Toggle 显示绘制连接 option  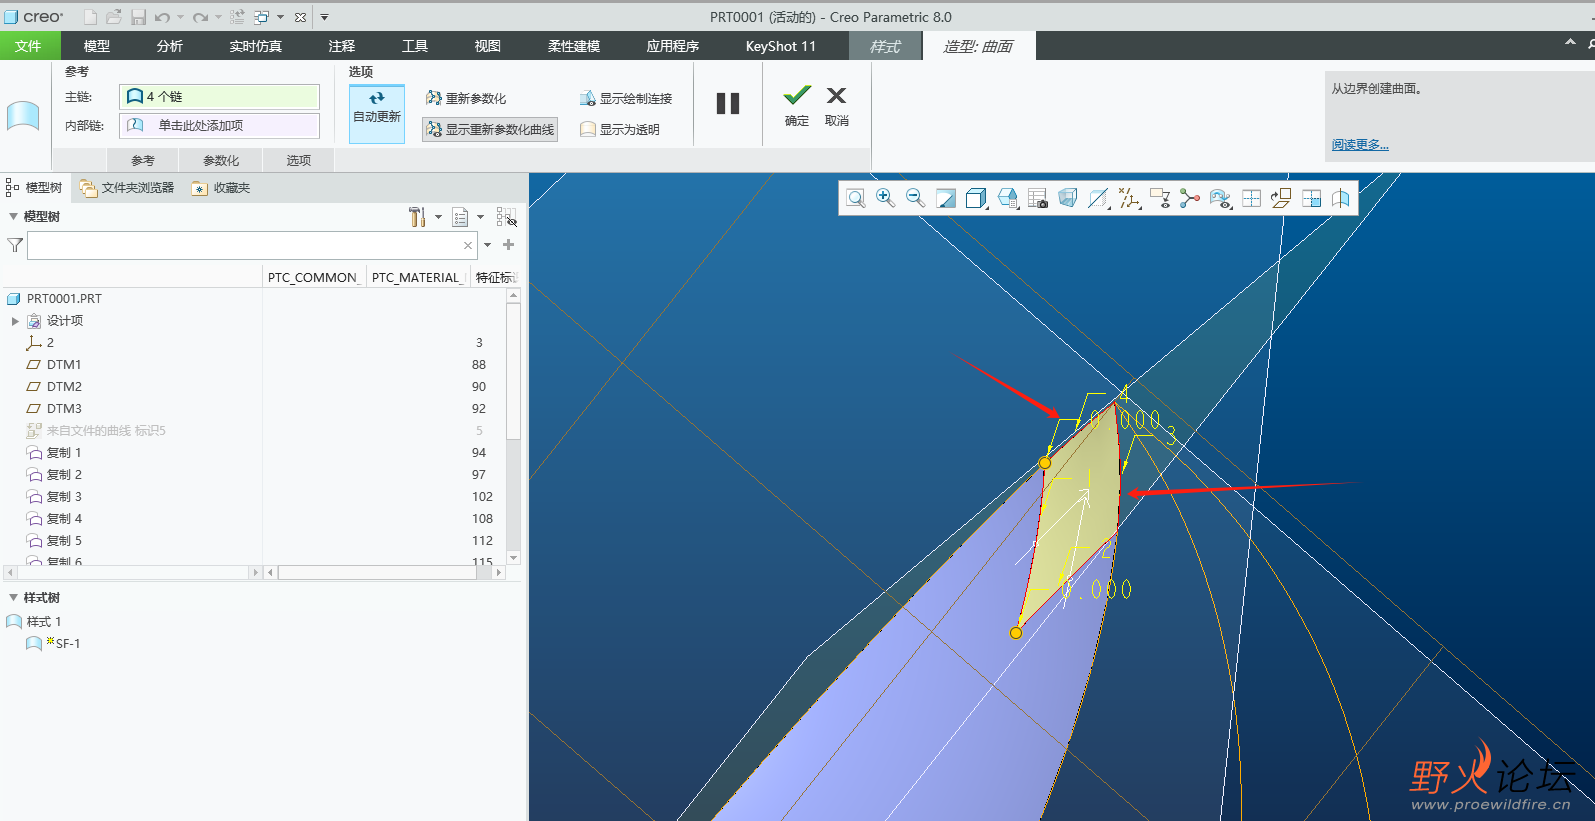pyautogui.click(x=626, y=98)
